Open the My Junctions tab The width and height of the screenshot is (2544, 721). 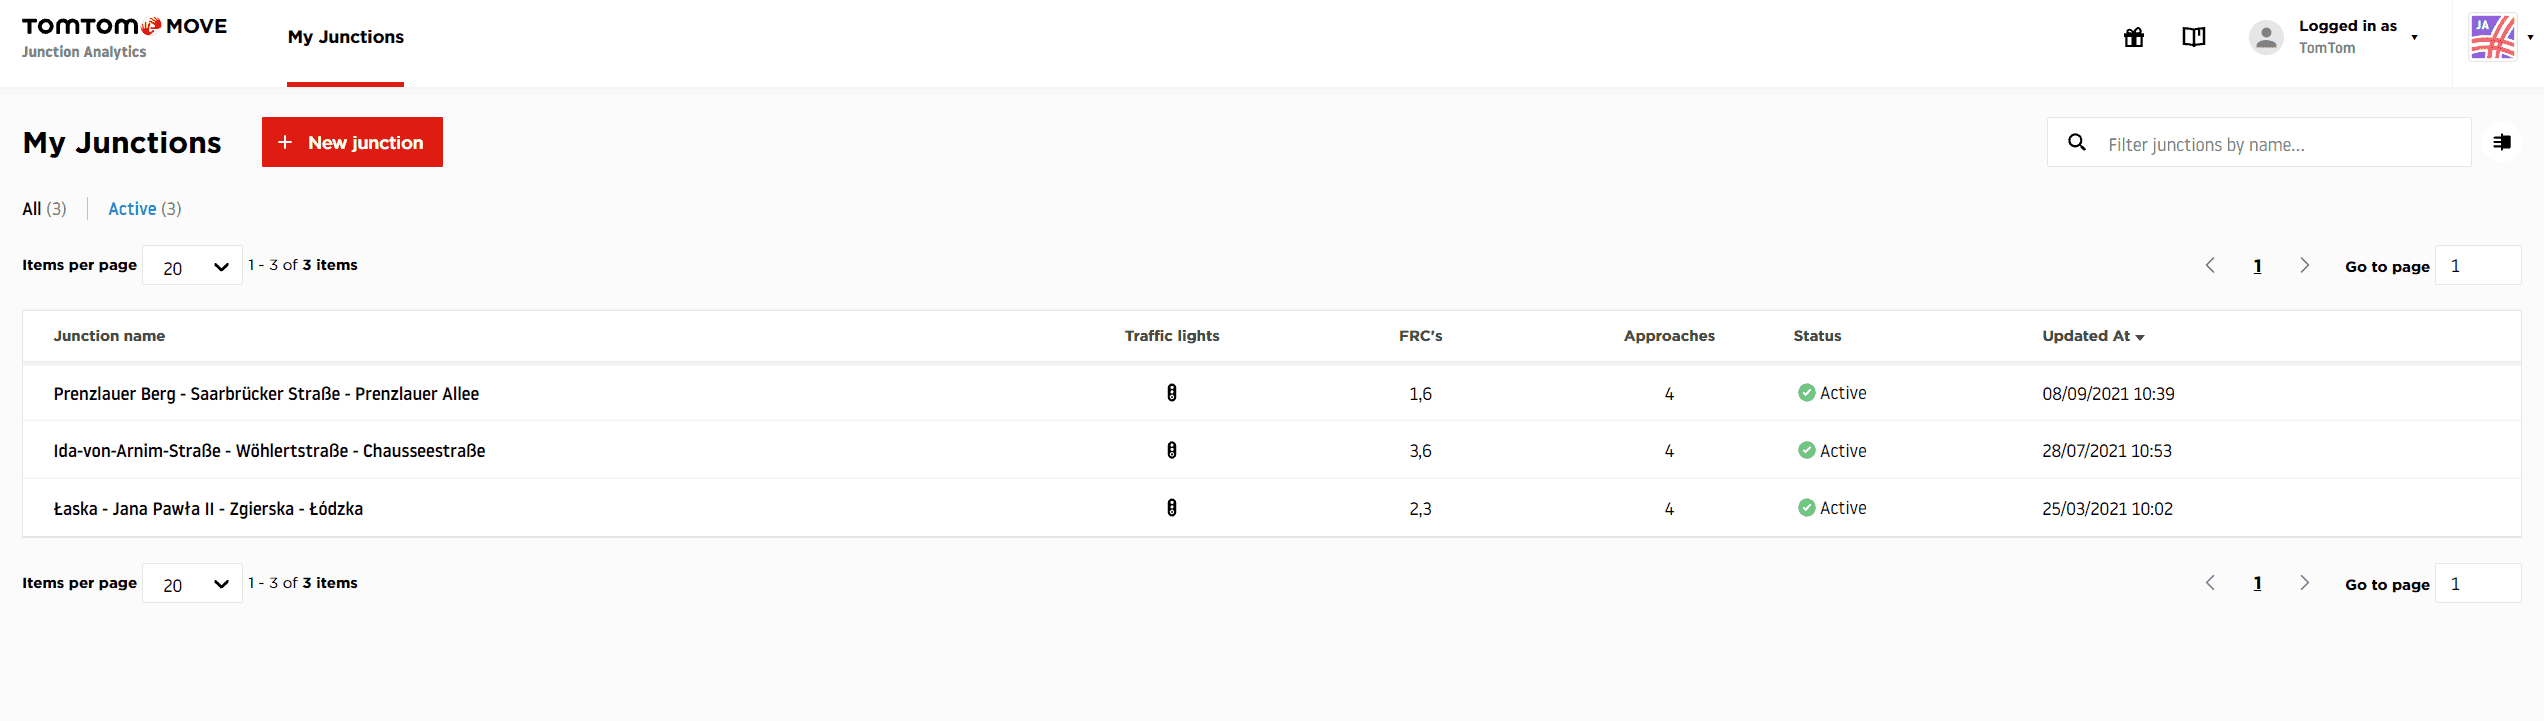pos(345,37)
